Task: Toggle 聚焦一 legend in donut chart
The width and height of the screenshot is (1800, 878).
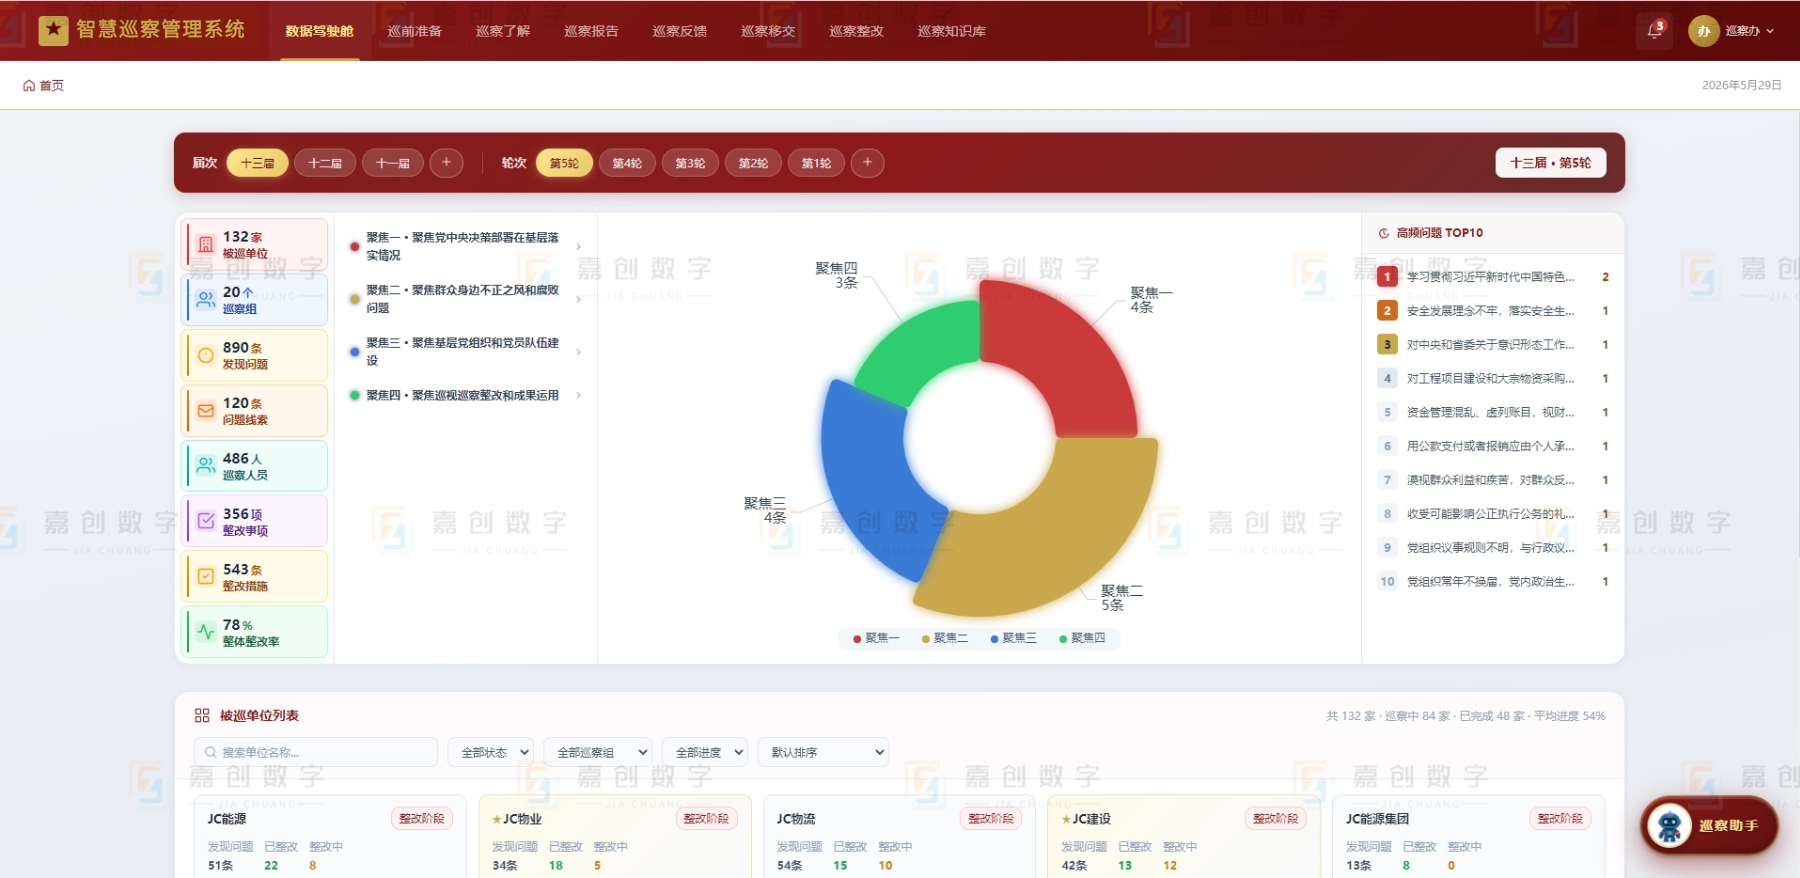Action: 876,638
